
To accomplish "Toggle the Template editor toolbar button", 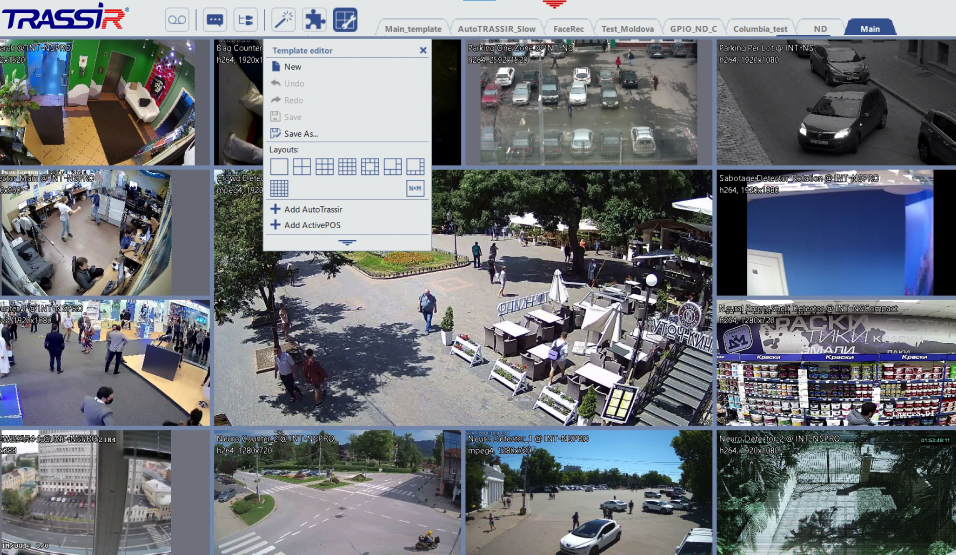I will click(x=345, y=19).
